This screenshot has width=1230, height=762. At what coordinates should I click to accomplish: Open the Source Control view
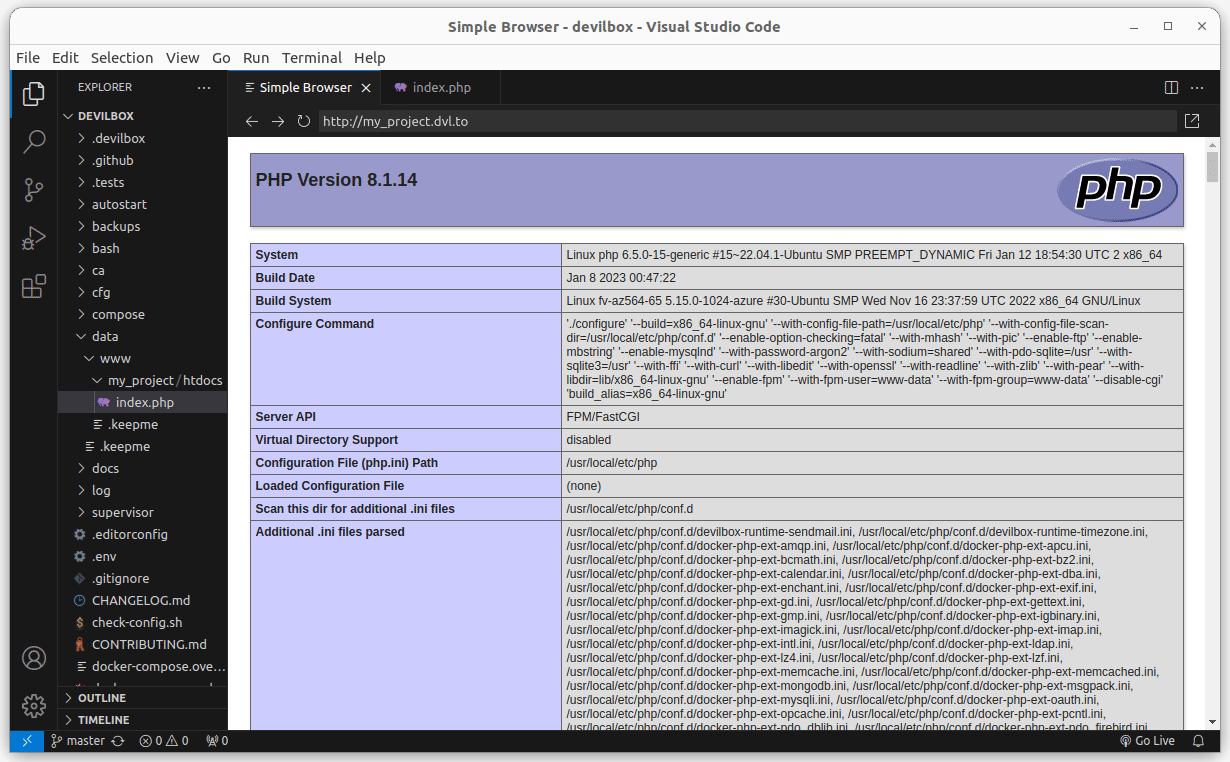pyautogui.click(x=34, y=189)
